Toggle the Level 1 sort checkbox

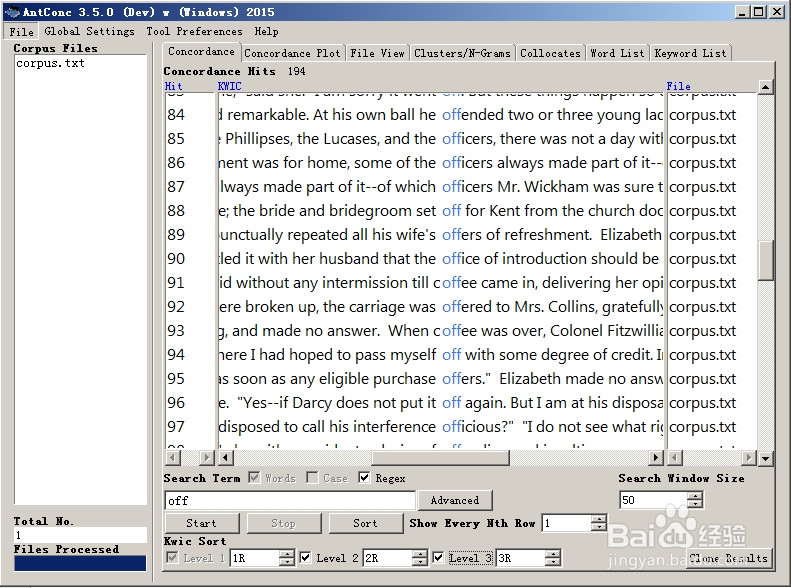(x=172, y=558)
